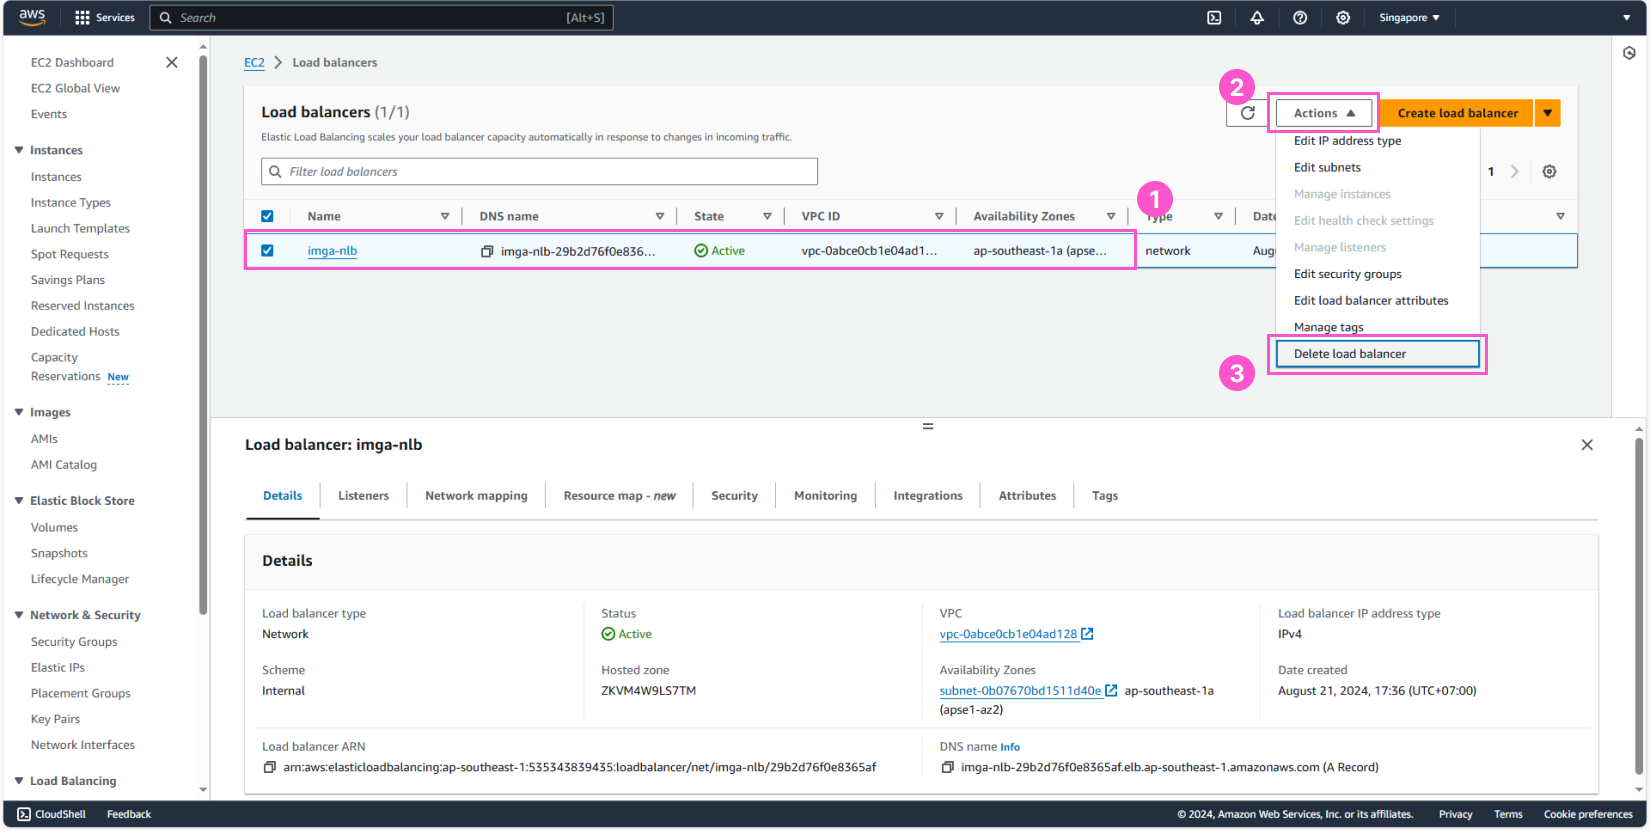Open Create load balancer dropdown arrow
Viewport: 1650px width, 831px height.
click(1547, 113)
